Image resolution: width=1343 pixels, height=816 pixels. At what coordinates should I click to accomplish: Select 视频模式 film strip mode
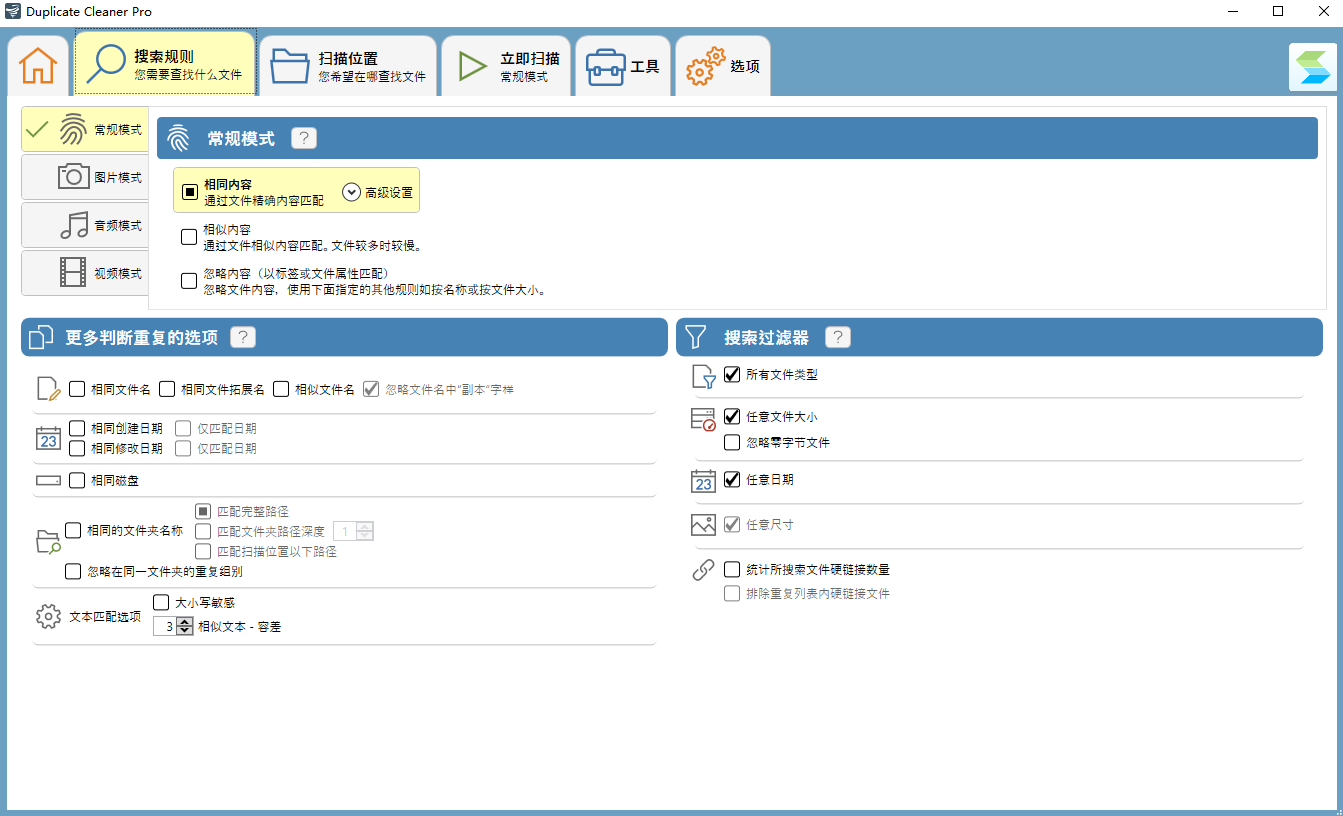coord(85,273)
